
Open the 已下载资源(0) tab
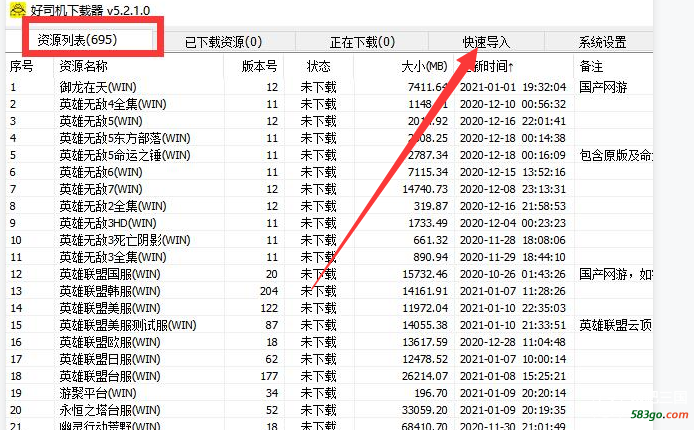coord(224,42)
